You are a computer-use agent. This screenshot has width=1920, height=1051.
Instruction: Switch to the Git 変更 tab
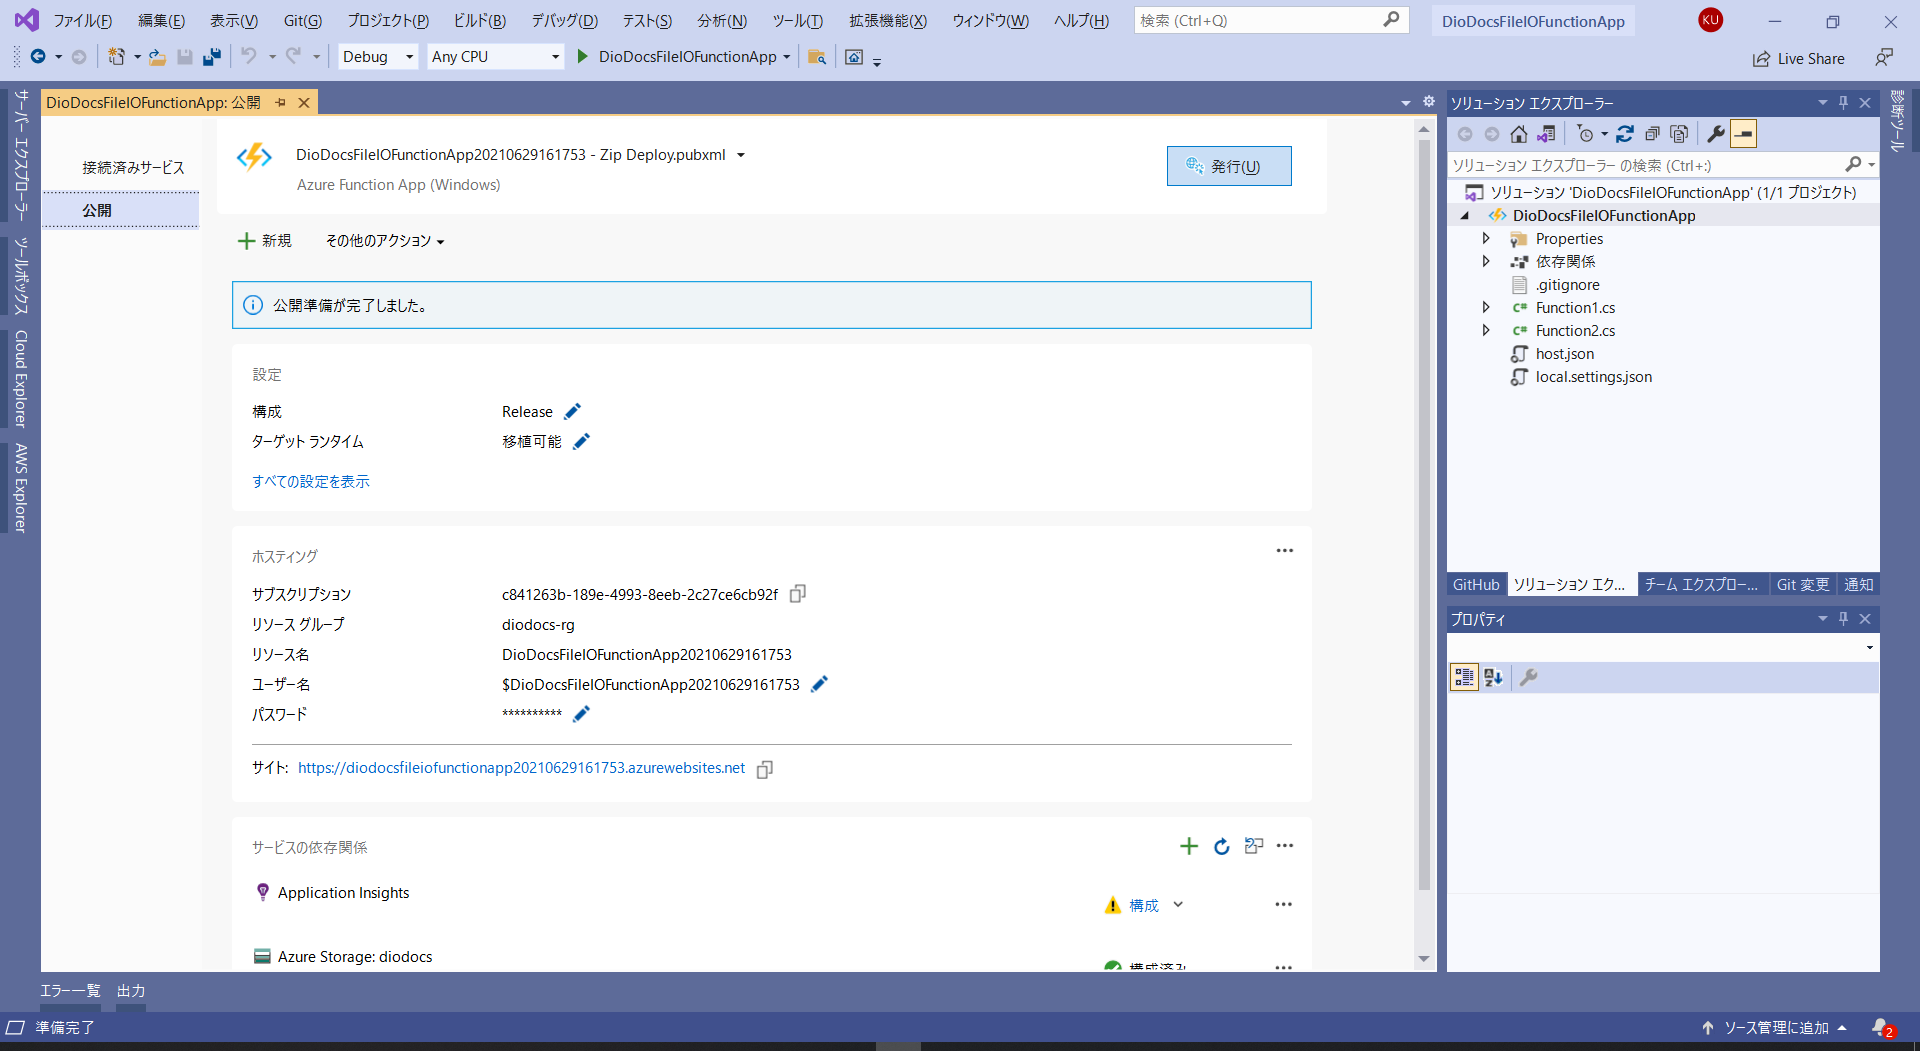coord(1803,585)
